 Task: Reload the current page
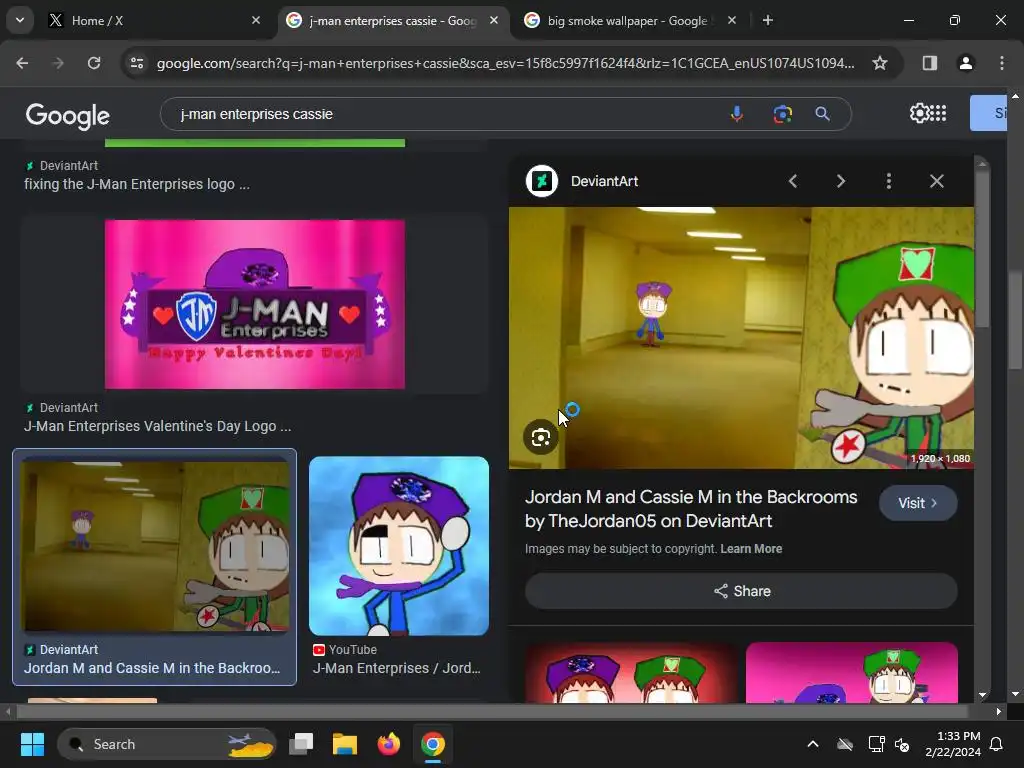tap(94, 63)
